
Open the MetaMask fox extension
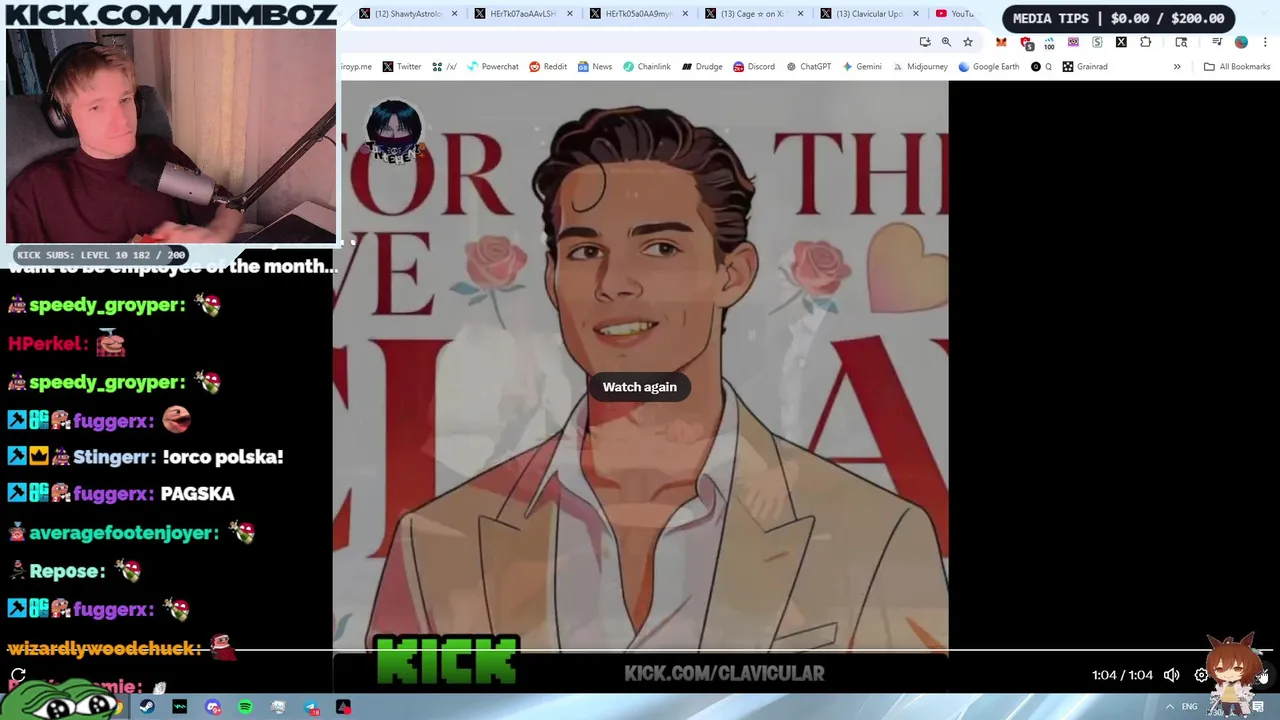(1001, 42)
